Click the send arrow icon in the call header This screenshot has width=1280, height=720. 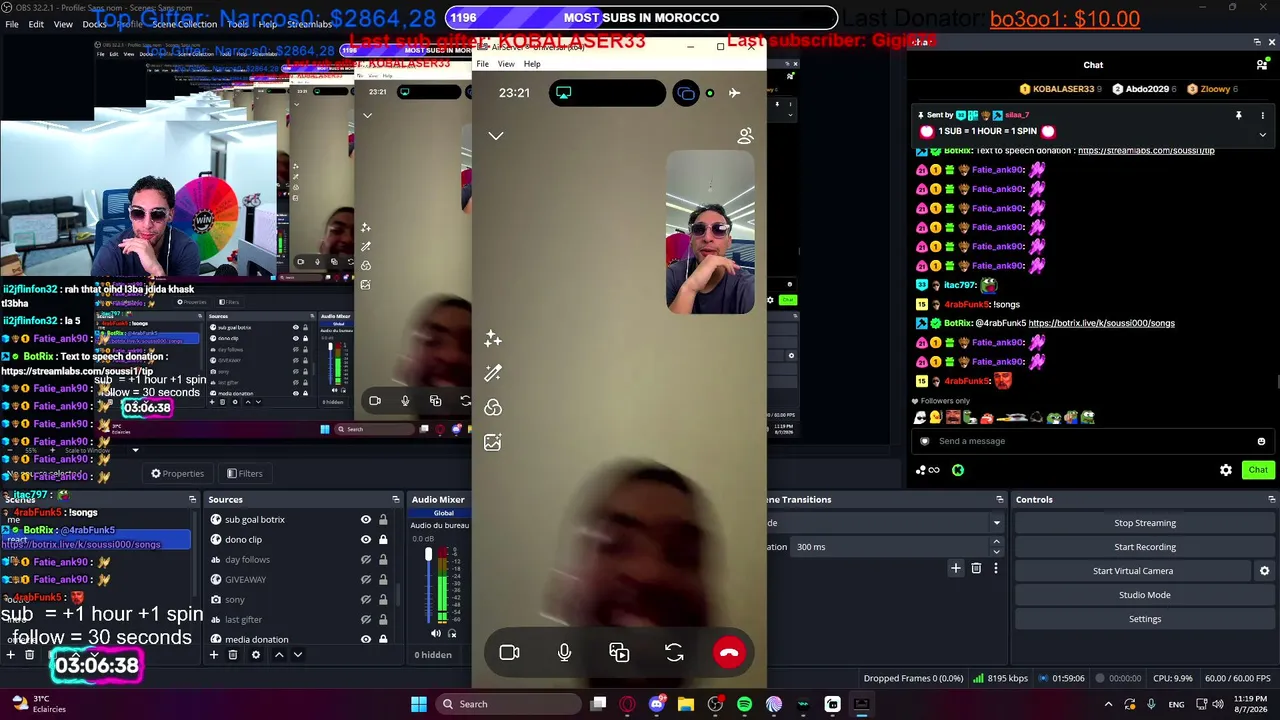click(x=734, y=93)
